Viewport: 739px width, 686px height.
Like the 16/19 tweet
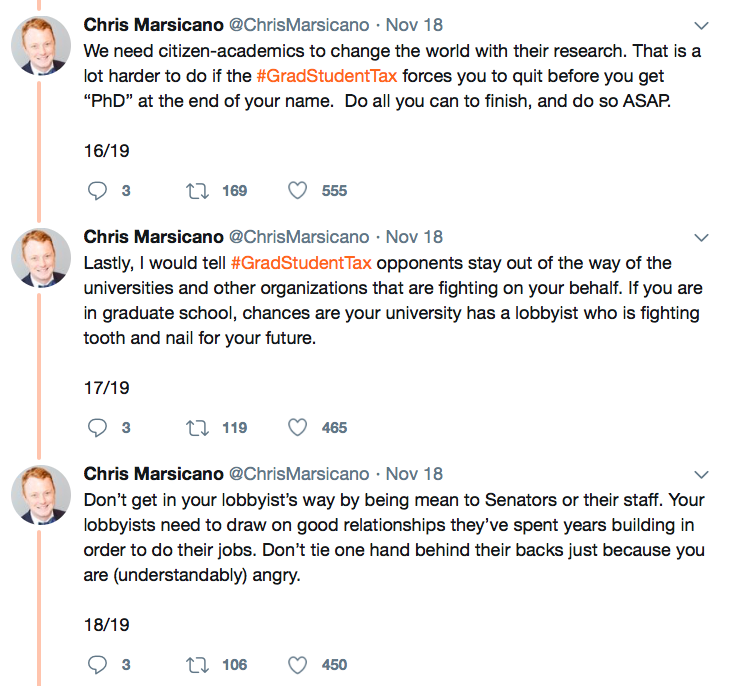pos(297,190)
